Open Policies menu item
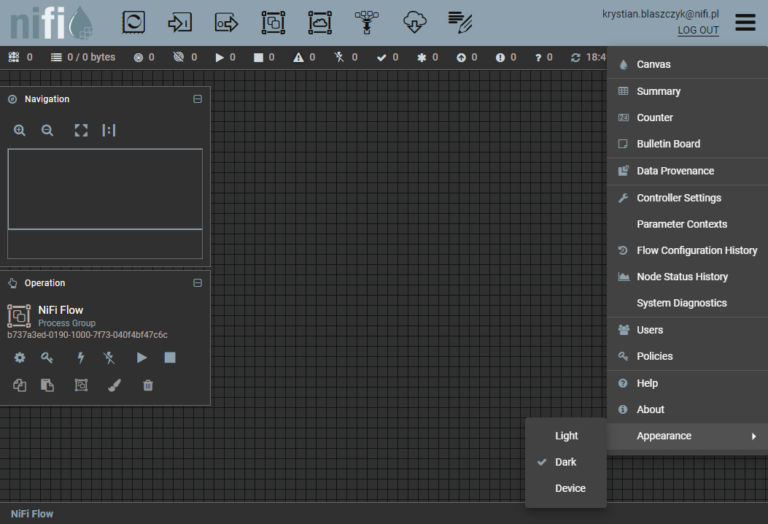768x524 pixels. click(x=687, y=357)
